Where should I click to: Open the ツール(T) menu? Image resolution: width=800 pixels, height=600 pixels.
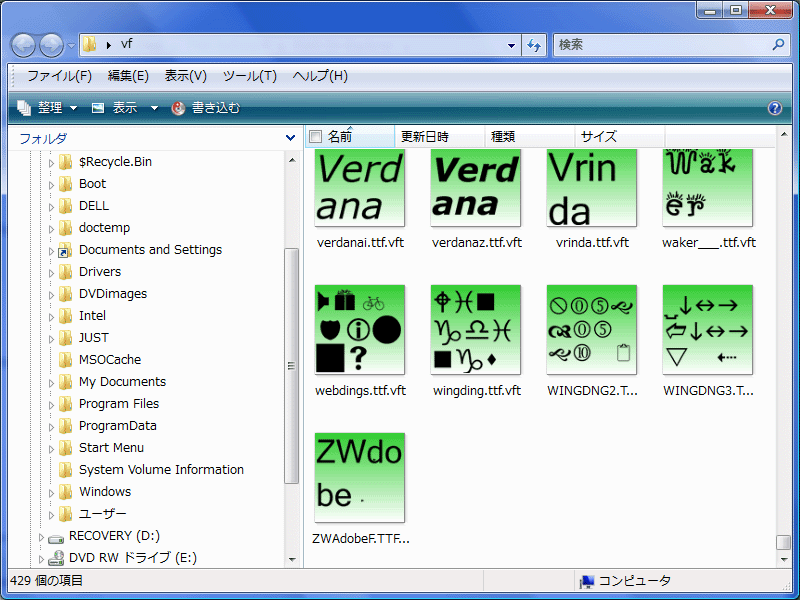pos(249,76)
